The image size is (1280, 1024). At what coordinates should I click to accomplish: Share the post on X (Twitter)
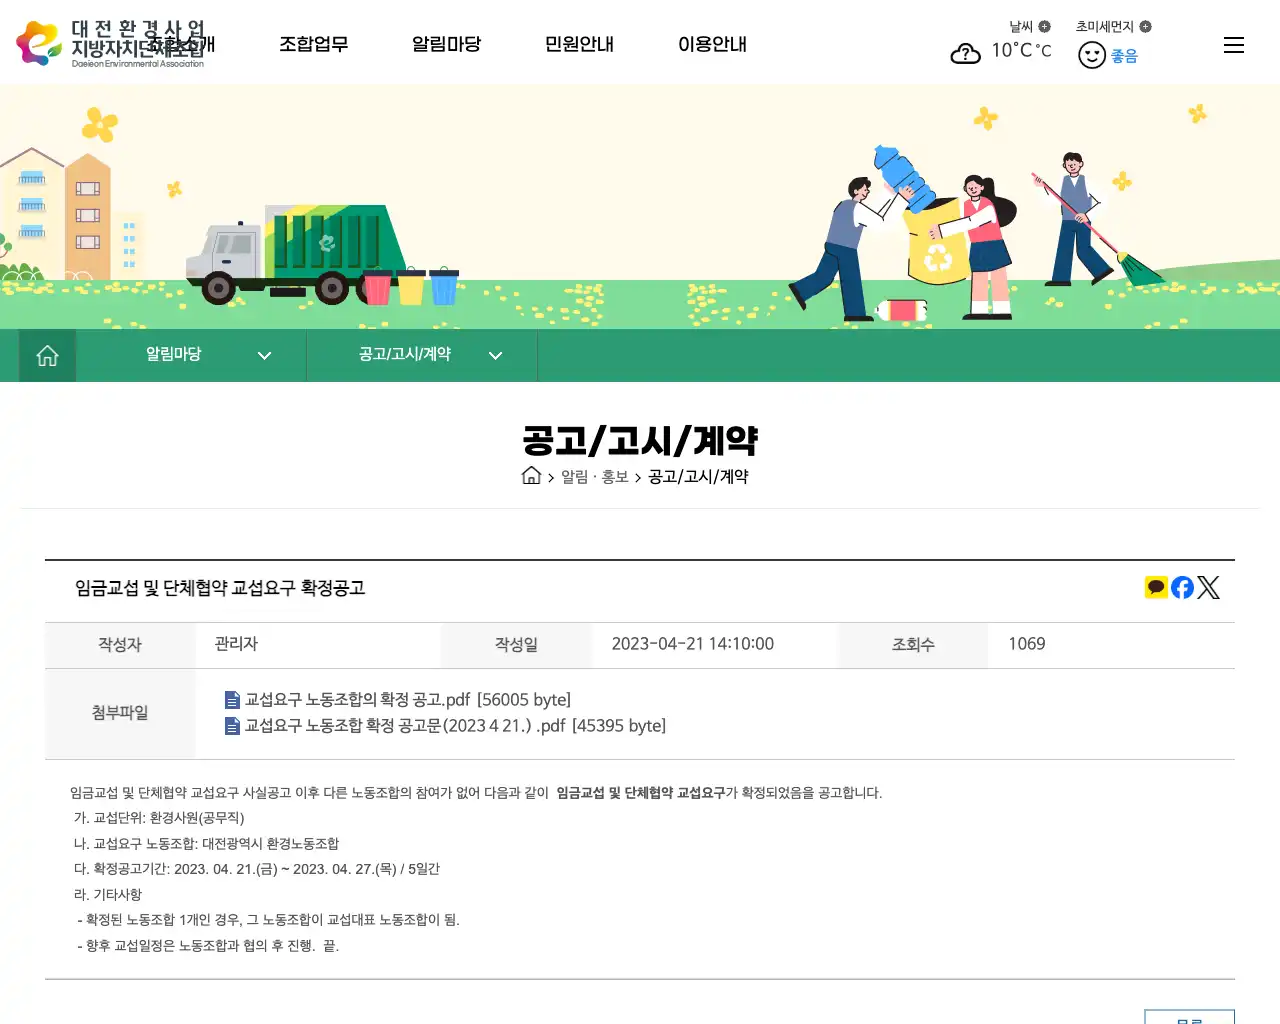coord(1209,587)
